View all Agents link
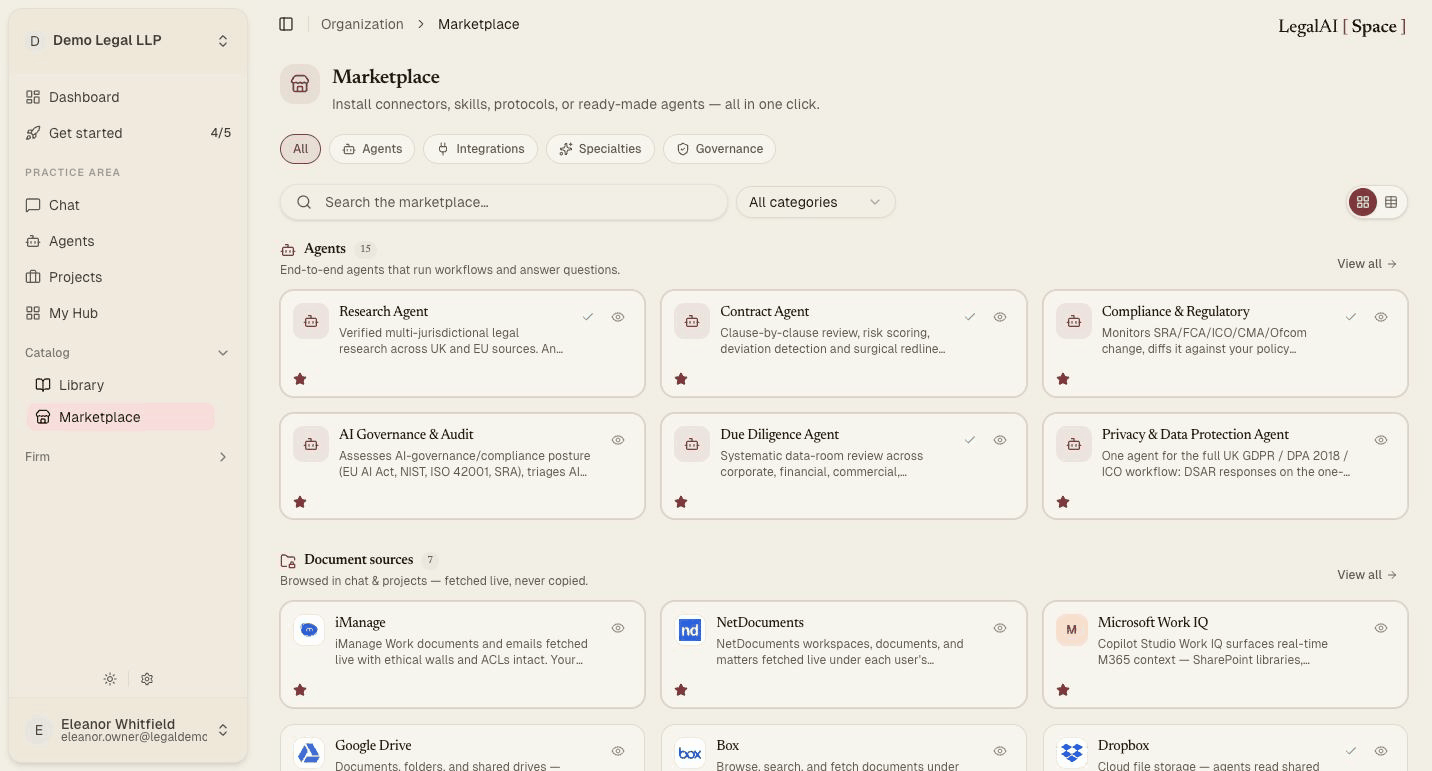Viewport: 1432px width, 771px height. click(x=1367, y=264)
